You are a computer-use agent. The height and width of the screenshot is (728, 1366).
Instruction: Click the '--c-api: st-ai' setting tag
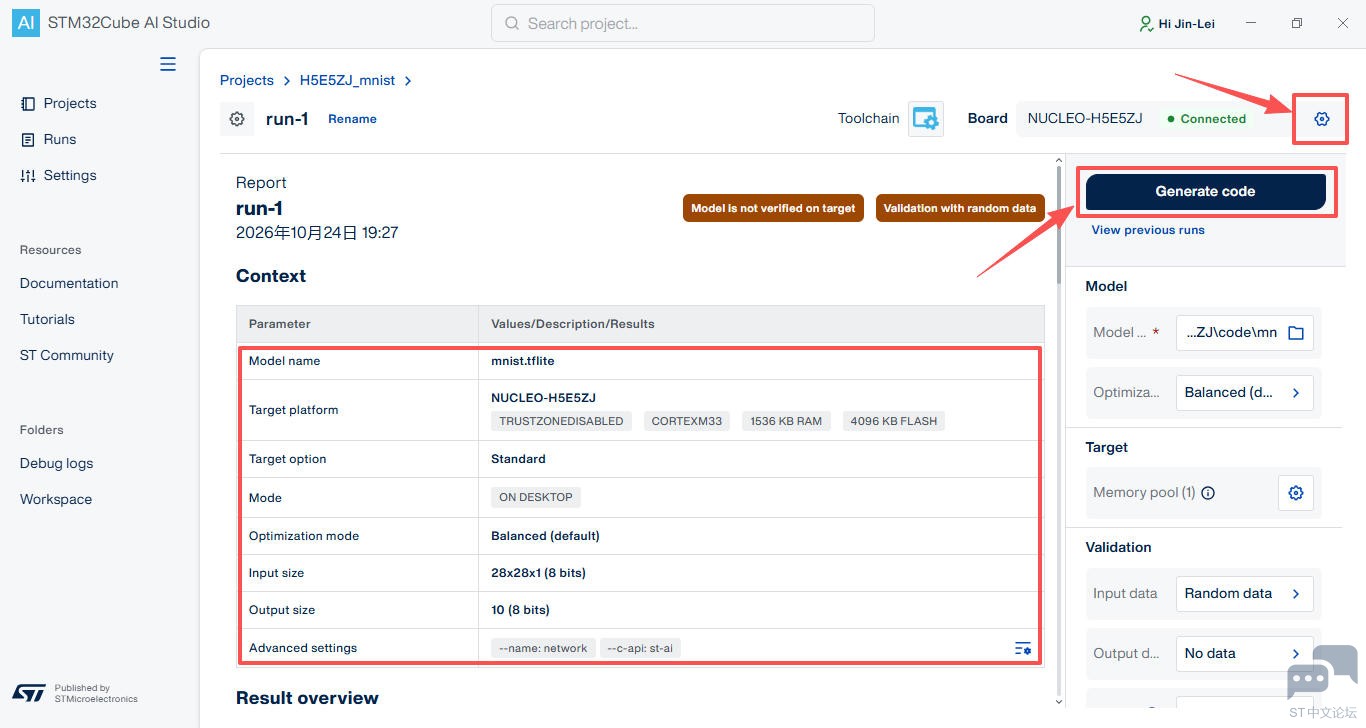(x=640, y=648)
